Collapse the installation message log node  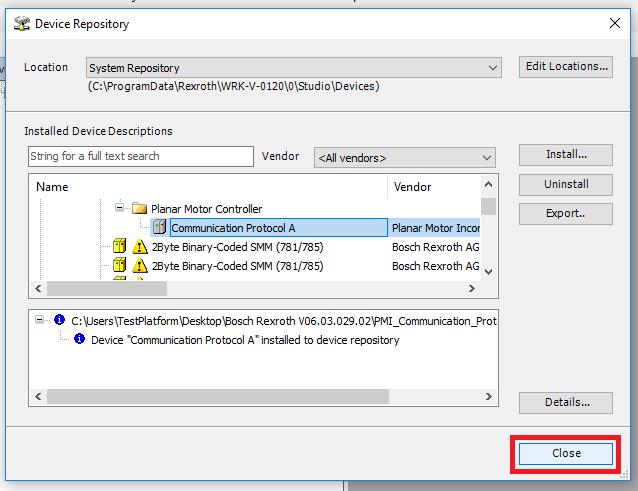coord(40,321)
